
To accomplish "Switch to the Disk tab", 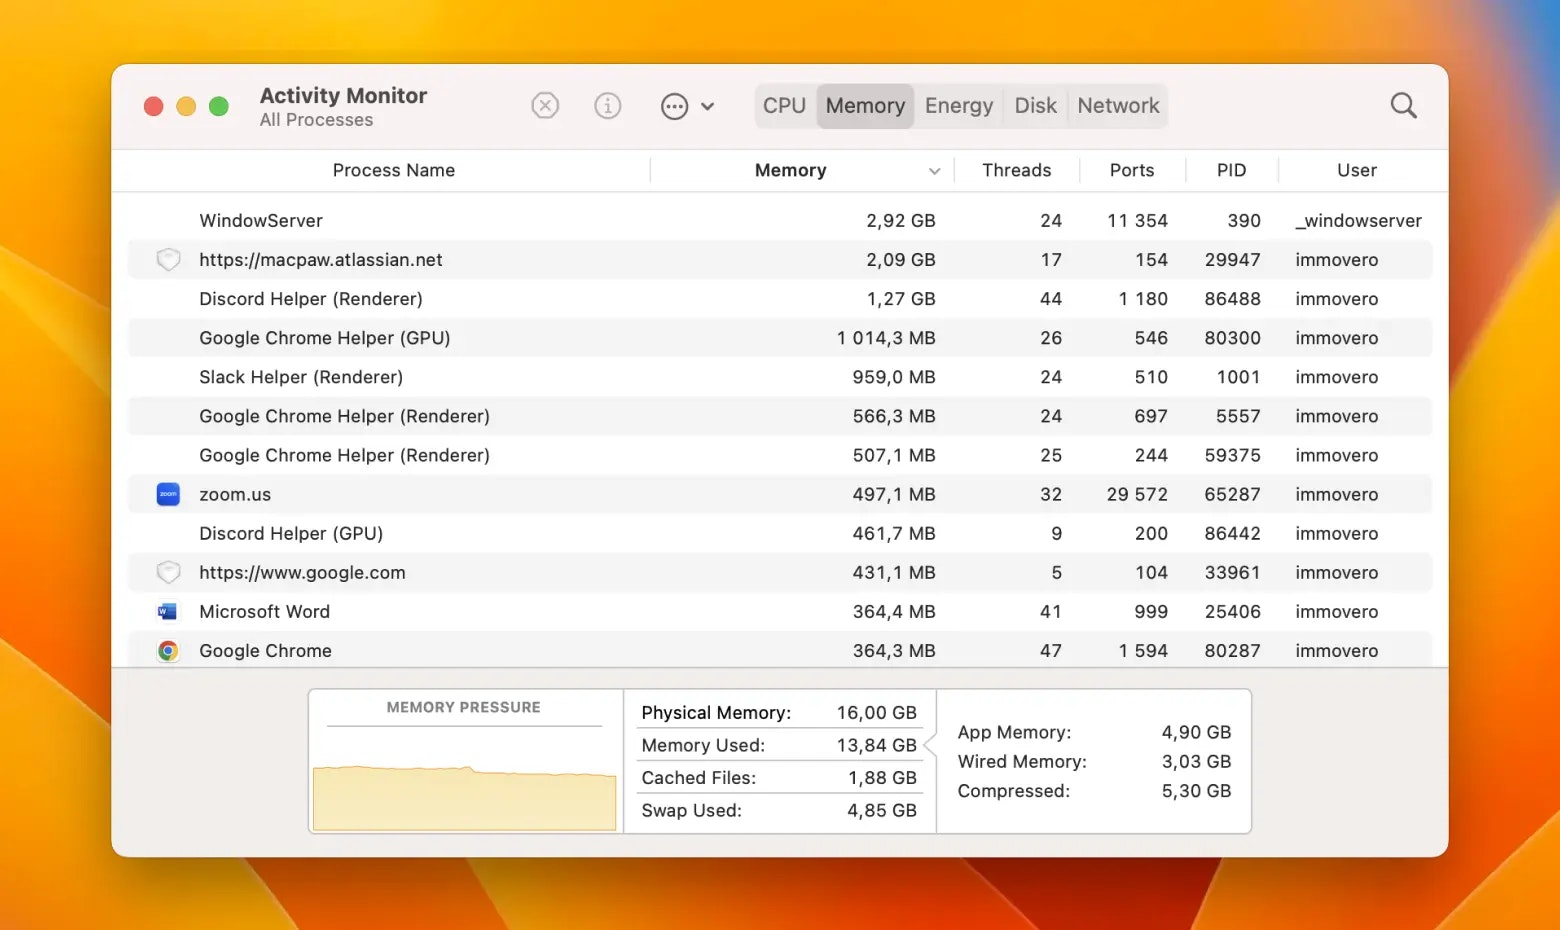I will (x=1036, y=106).
